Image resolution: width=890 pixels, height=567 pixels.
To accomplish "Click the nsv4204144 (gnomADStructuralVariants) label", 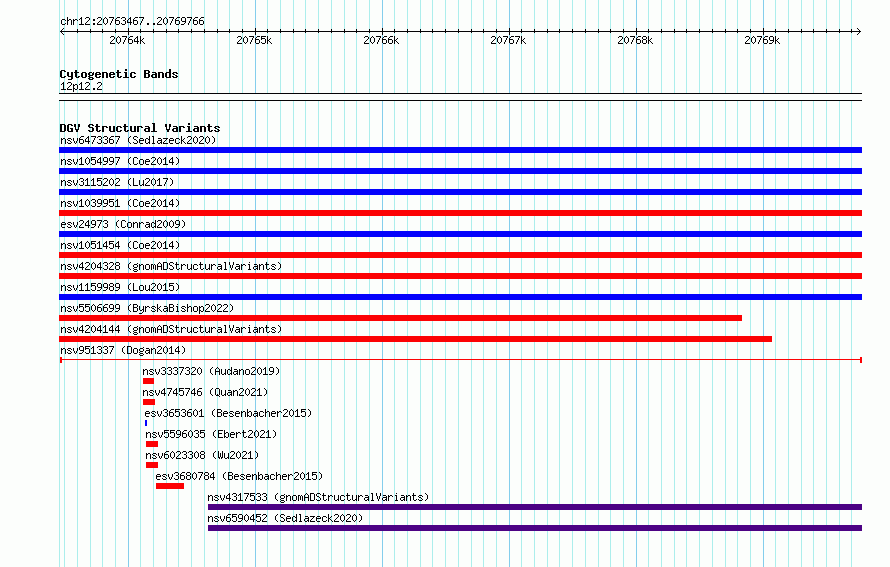I will [x=171, y=329].
